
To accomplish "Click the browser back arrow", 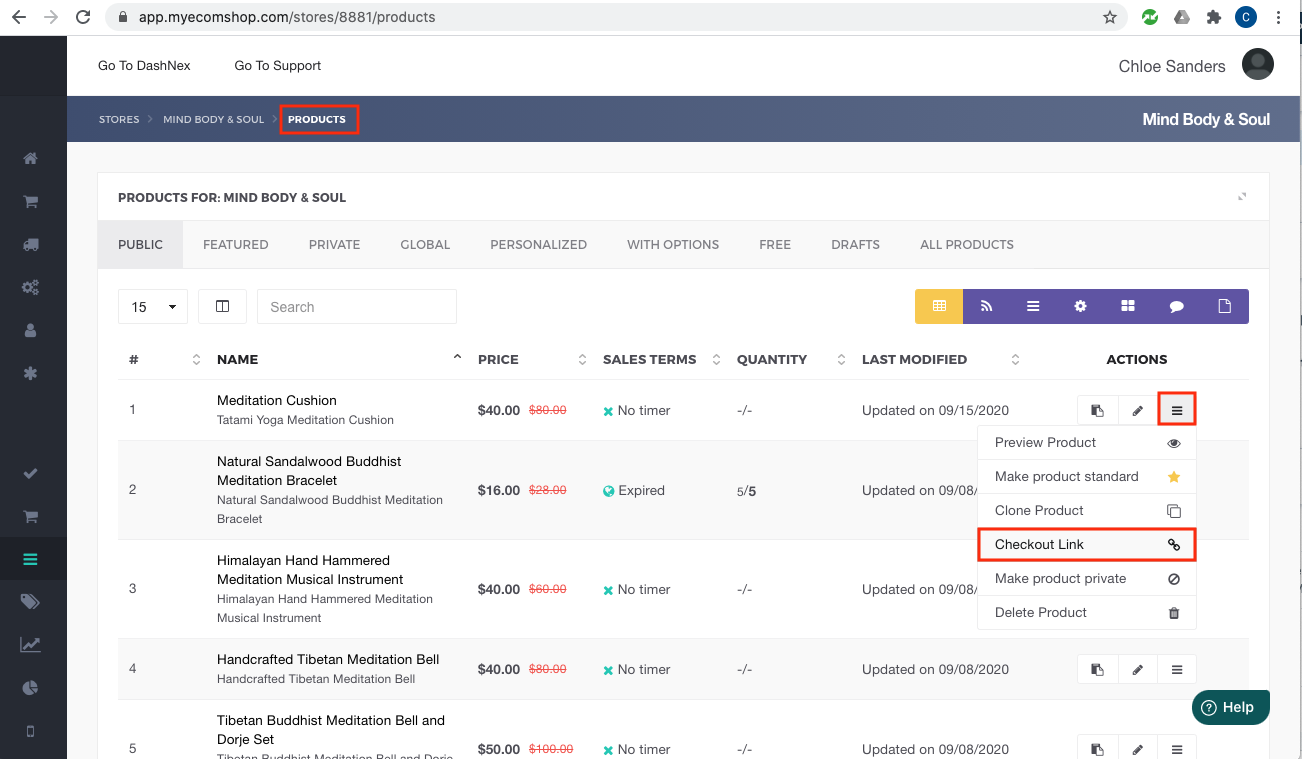I will click(19, 17).
